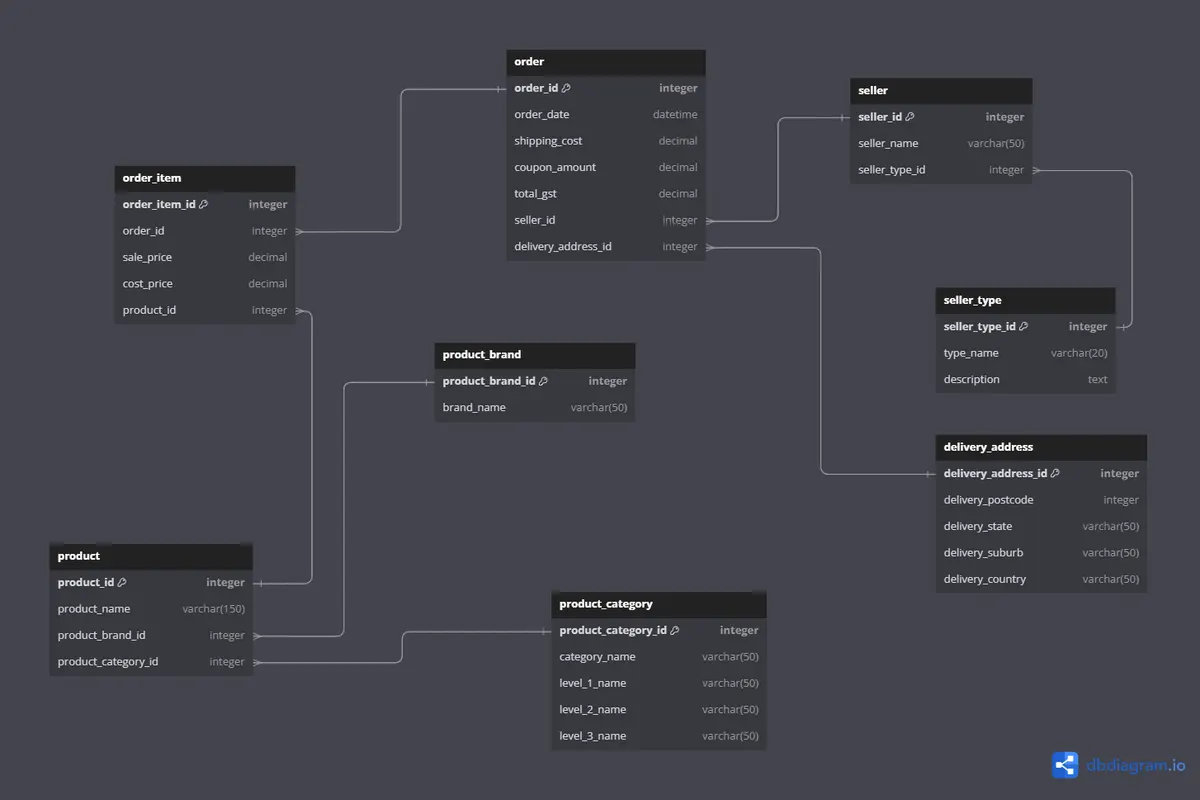Click the delivery_country field
Screen dimensions: 1200x800
tap(1041, 579)
